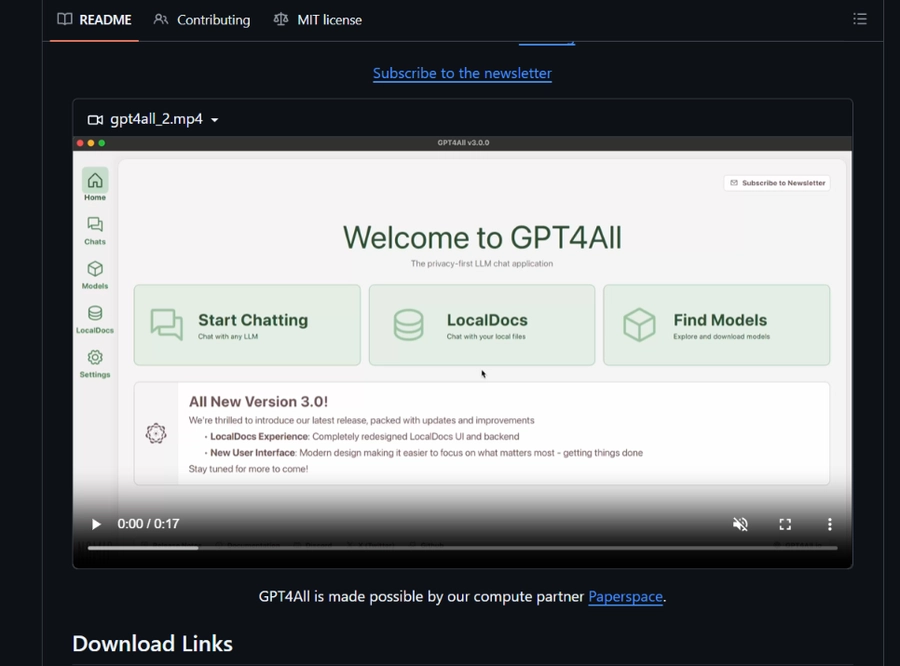Click the Find Models card

pos(716,325)
